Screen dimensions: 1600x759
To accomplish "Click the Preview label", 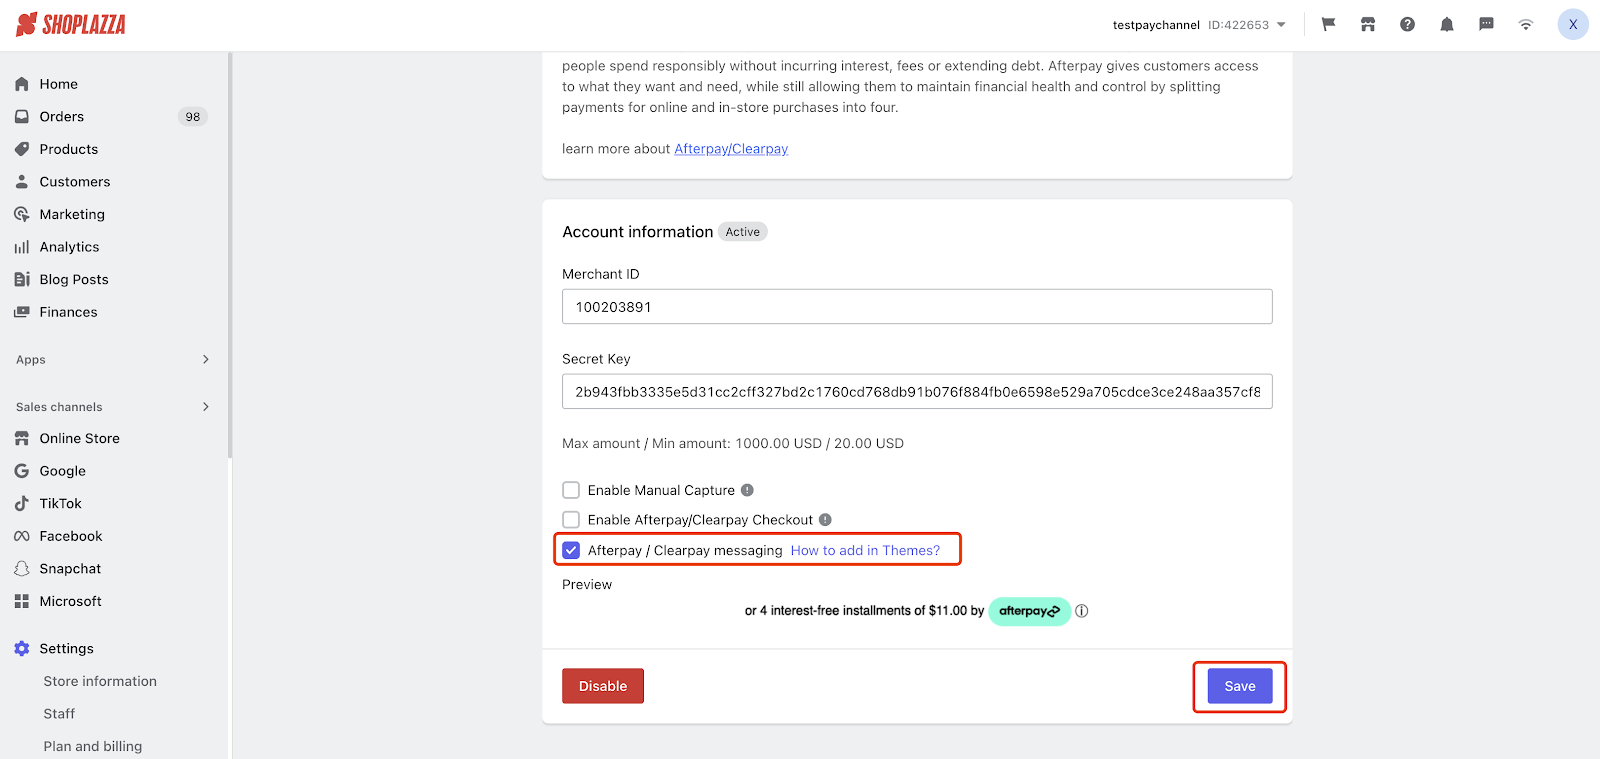I will pos(587,585).
